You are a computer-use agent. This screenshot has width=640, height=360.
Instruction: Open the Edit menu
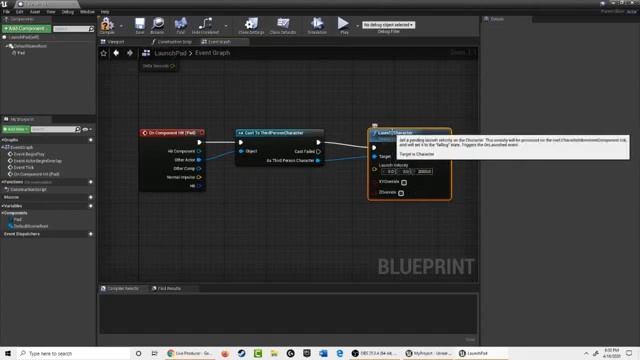[x=19, y=12]
